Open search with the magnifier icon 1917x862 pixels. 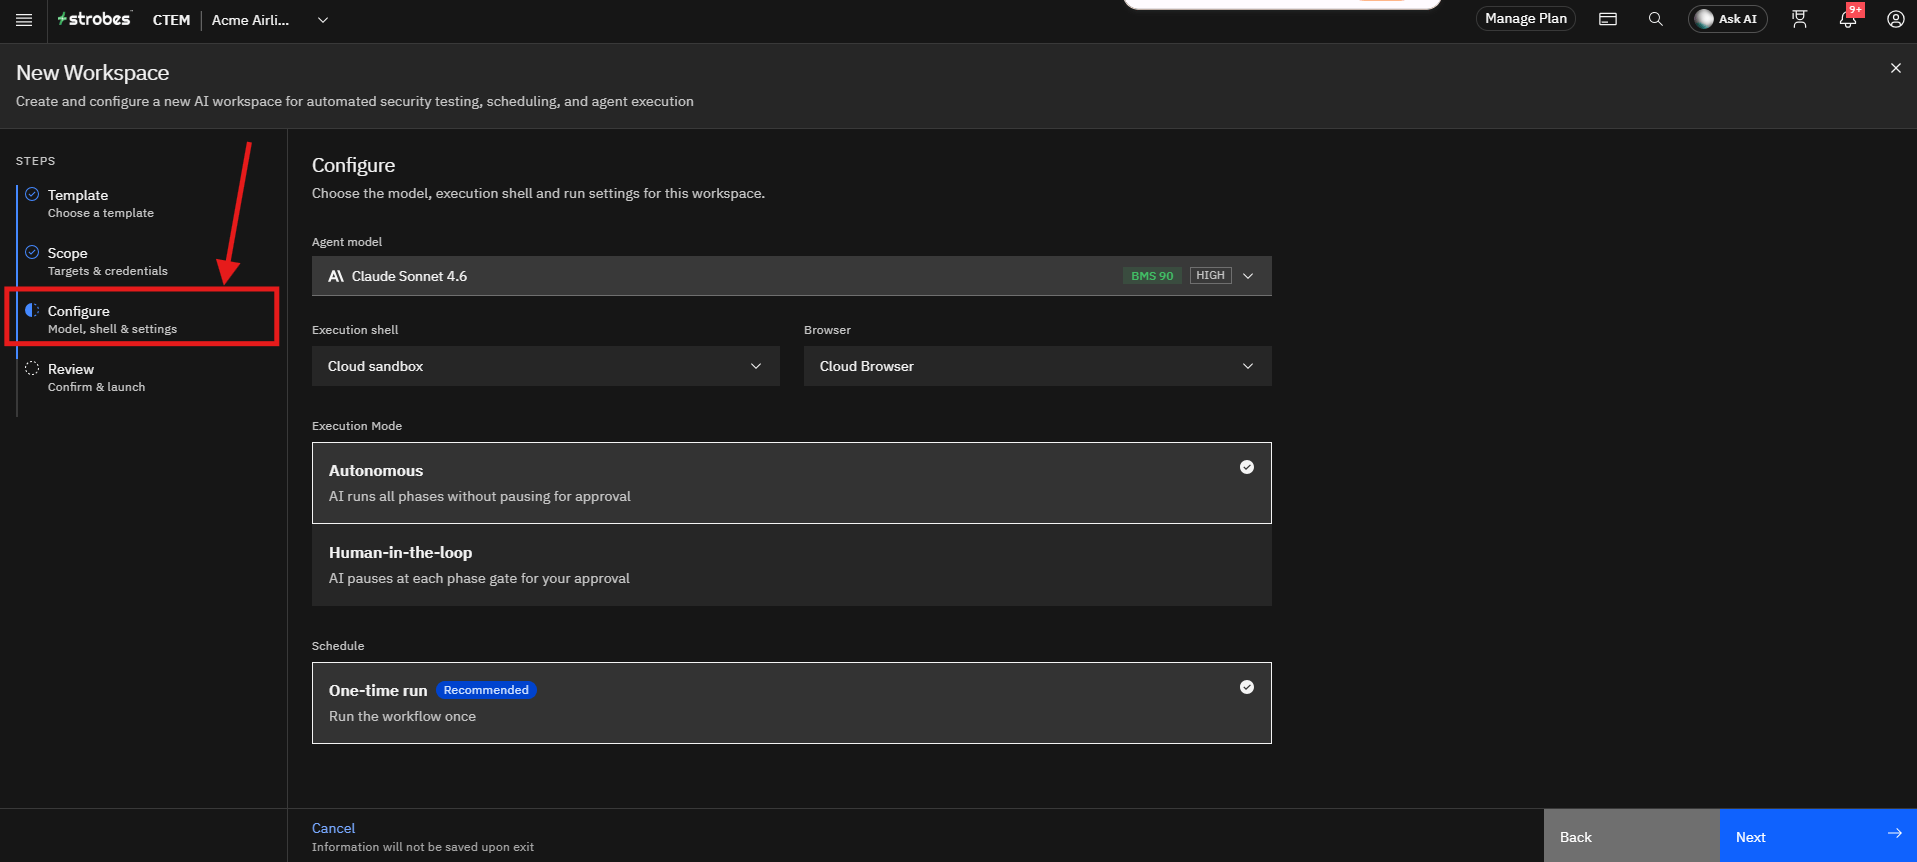1656,19
